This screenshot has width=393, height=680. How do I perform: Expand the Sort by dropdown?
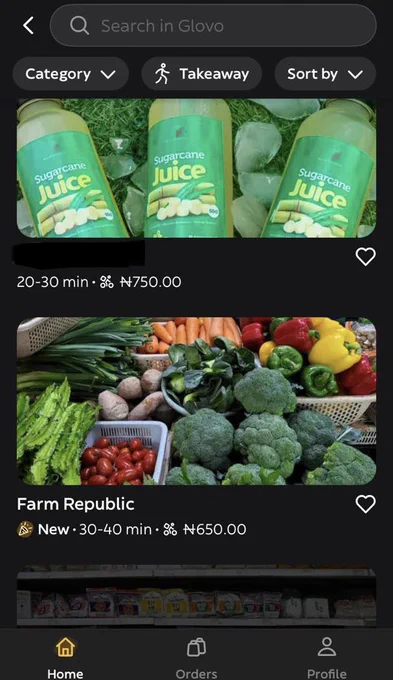tap(325, 74)
